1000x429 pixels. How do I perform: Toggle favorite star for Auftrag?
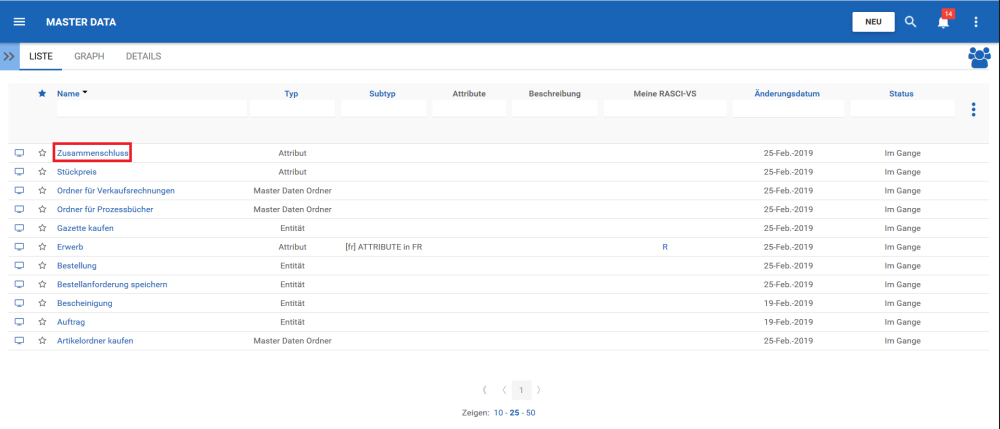click(42, 322)
